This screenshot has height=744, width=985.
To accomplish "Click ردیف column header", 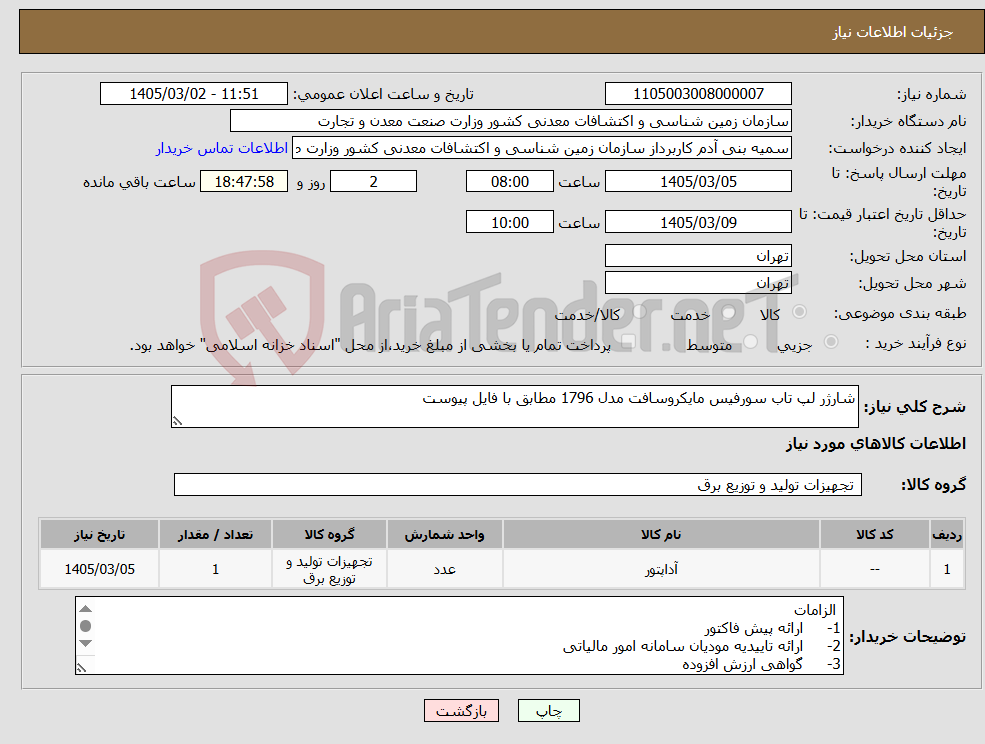I will pyautogui.click(x=947, y=534).
